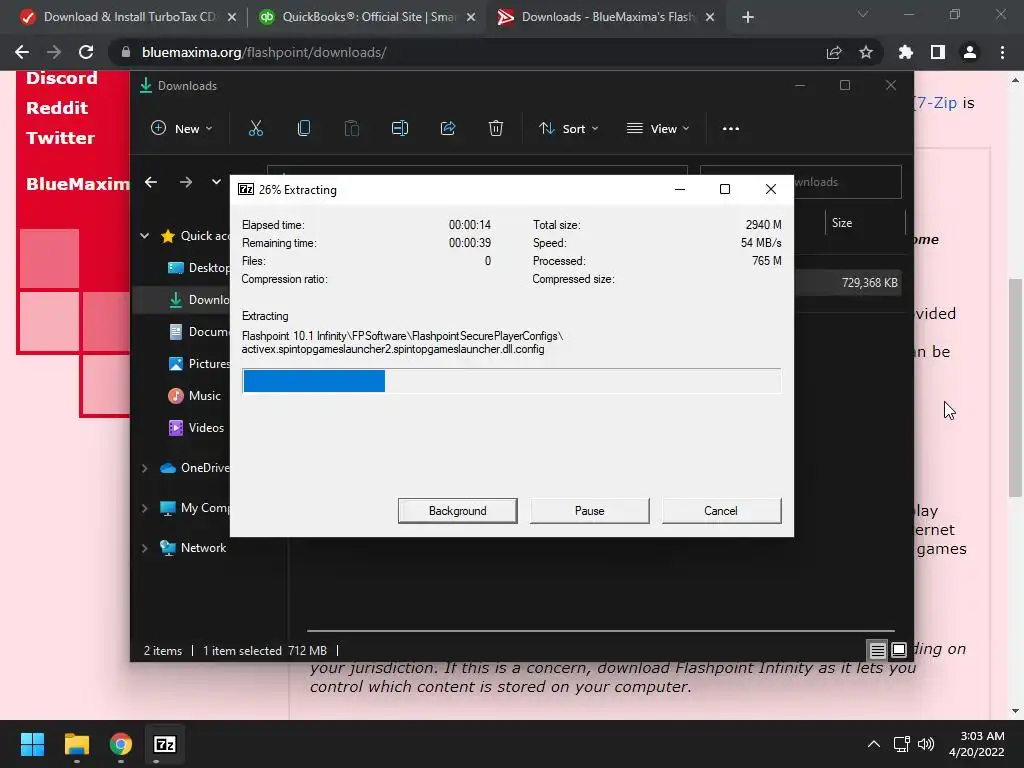Open Chrome three-dot menu
The height and width of the screenshot is (768, 1024).
[1002, 52]
